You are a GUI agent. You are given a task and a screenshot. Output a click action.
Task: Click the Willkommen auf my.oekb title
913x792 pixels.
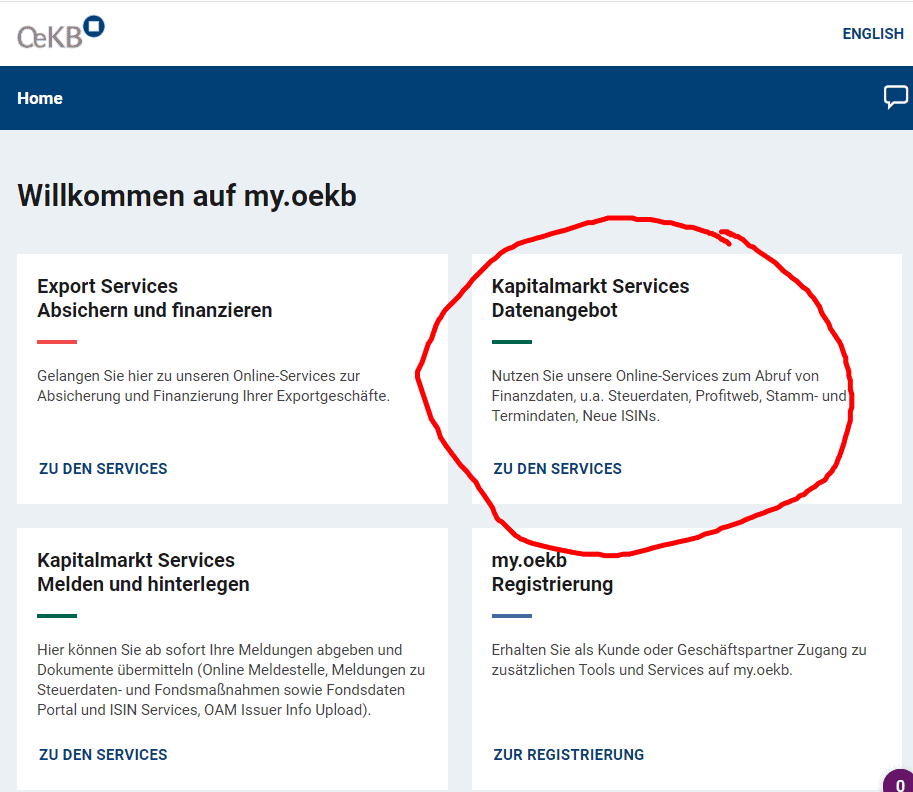point(187,196)
